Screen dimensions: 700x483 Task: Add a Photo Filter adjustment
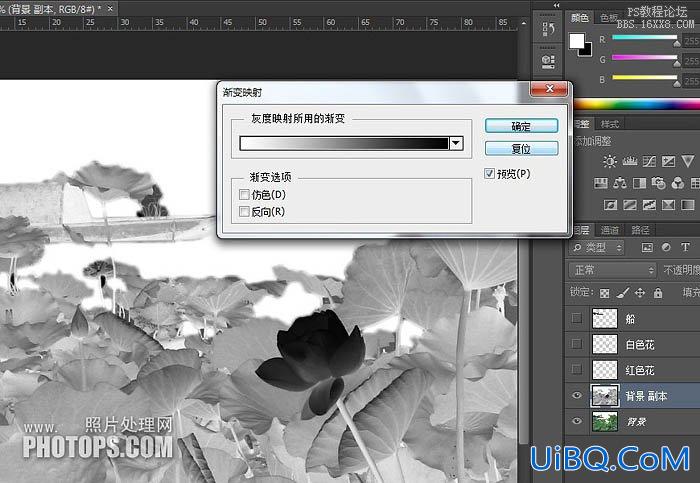[658, 183]
